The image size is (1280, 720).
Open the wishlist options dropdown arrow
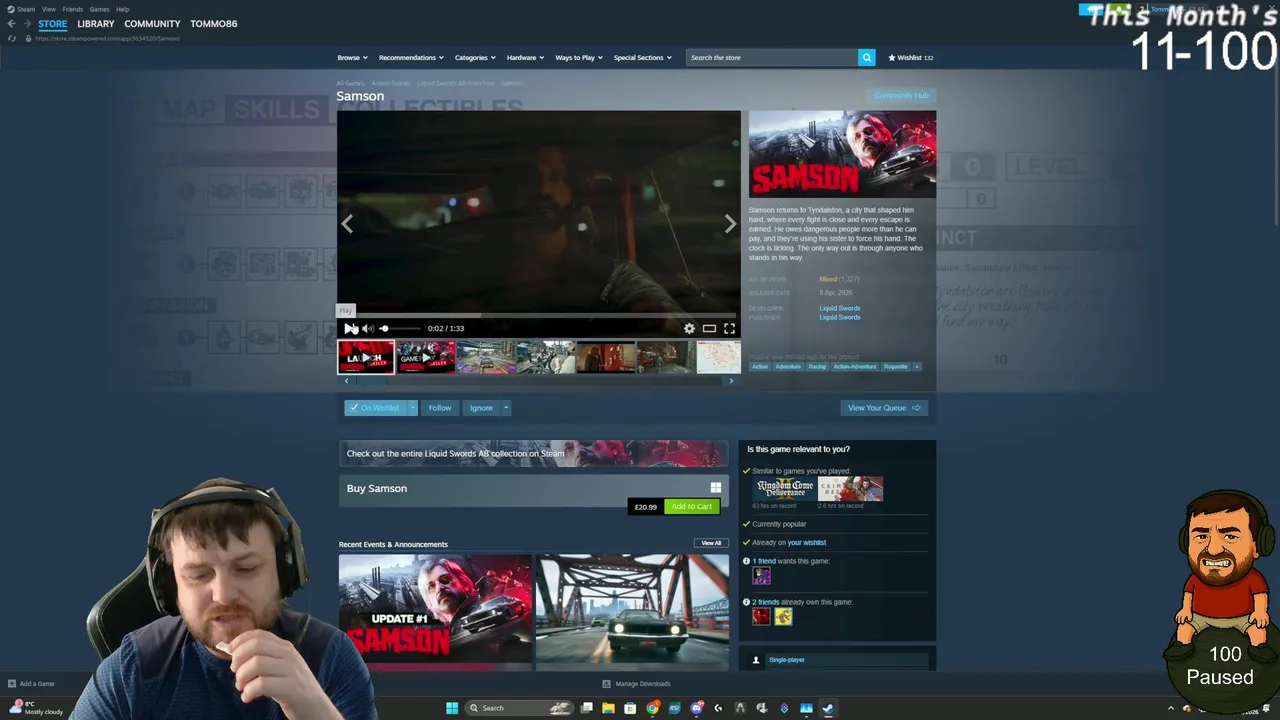pos(412,408)
